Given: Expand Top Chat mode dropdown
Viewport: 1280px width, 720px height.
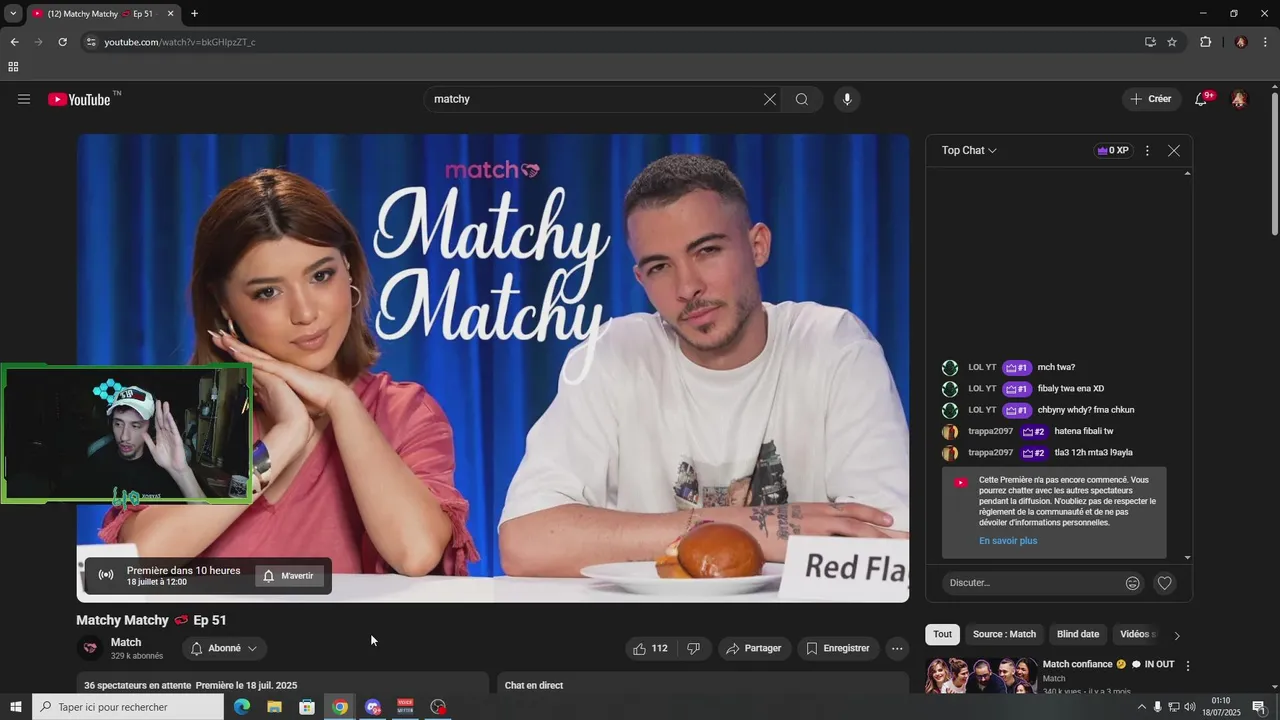Looking at the screenshot, I should tap(969, 151).
